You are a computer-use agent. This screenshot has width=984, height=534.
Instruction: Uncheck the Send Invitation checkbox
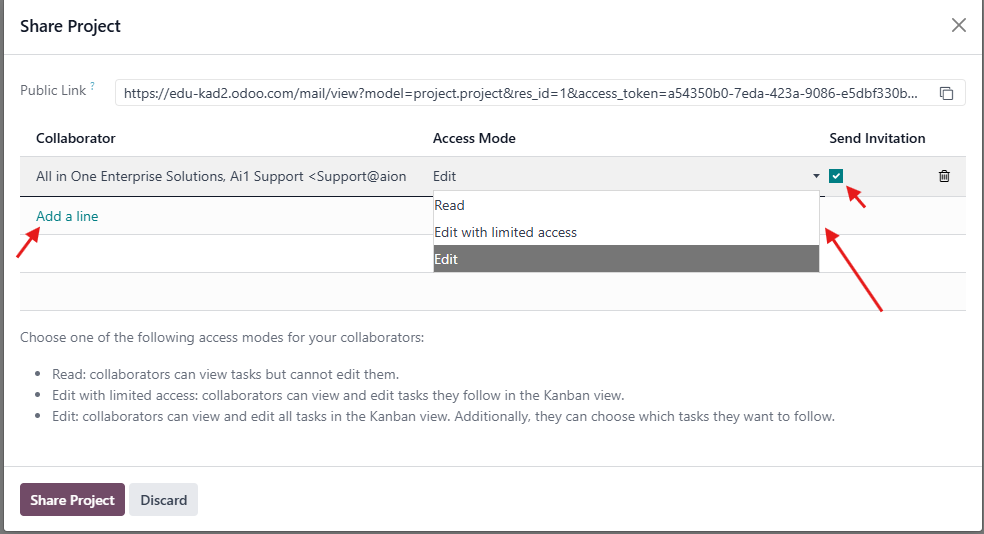836,176
